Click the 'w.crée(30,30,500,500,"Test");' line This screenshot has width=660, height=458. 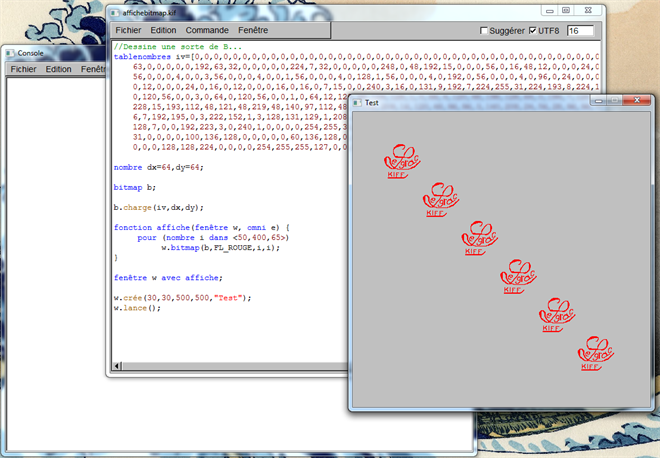(x=182, y=298)
